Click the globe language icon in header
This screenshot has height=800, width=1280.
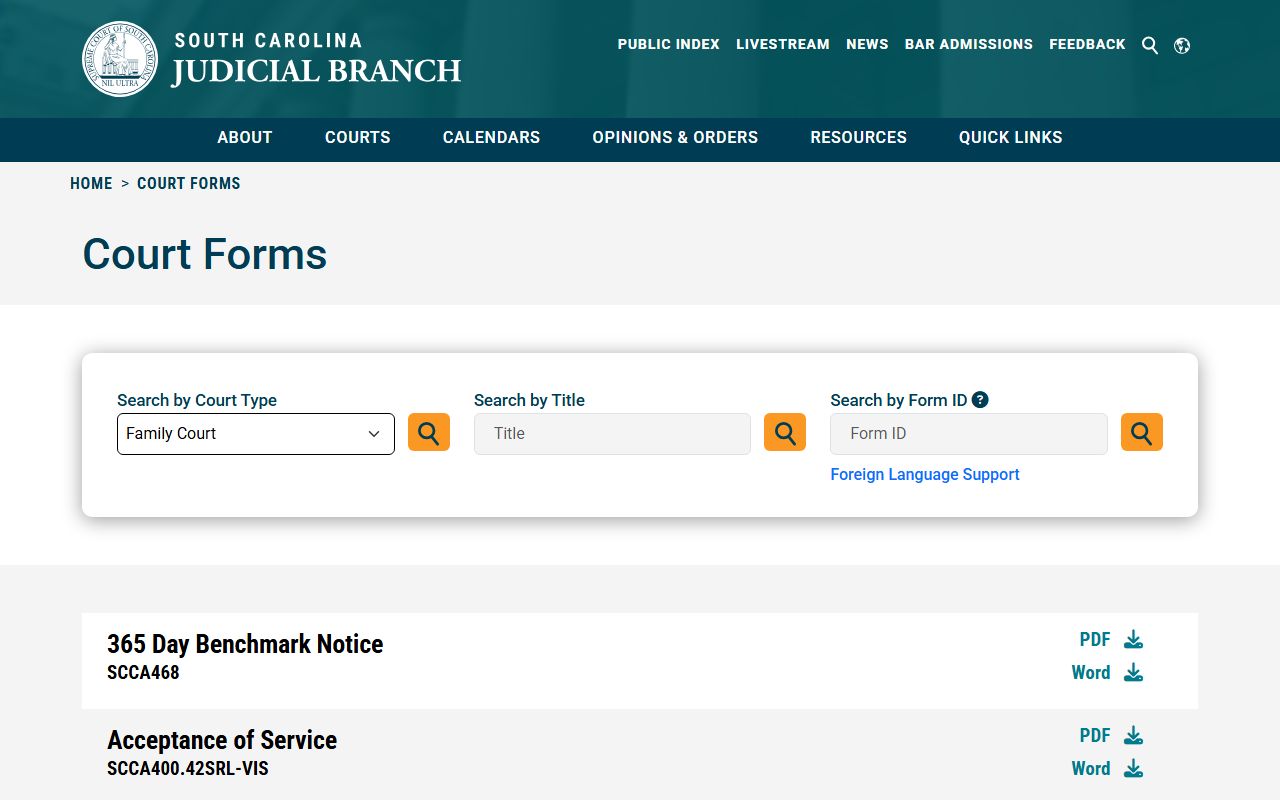(x=1182, y=45)
